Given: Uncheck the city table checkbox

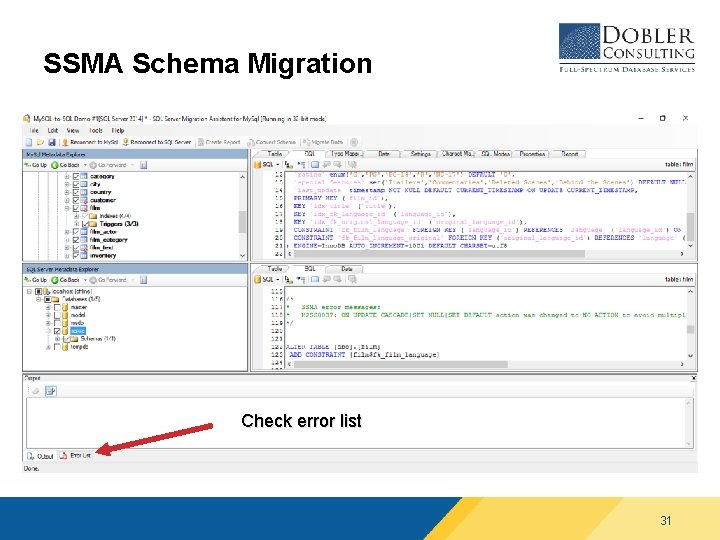Looking at the screenshot, I should point(76,184).
